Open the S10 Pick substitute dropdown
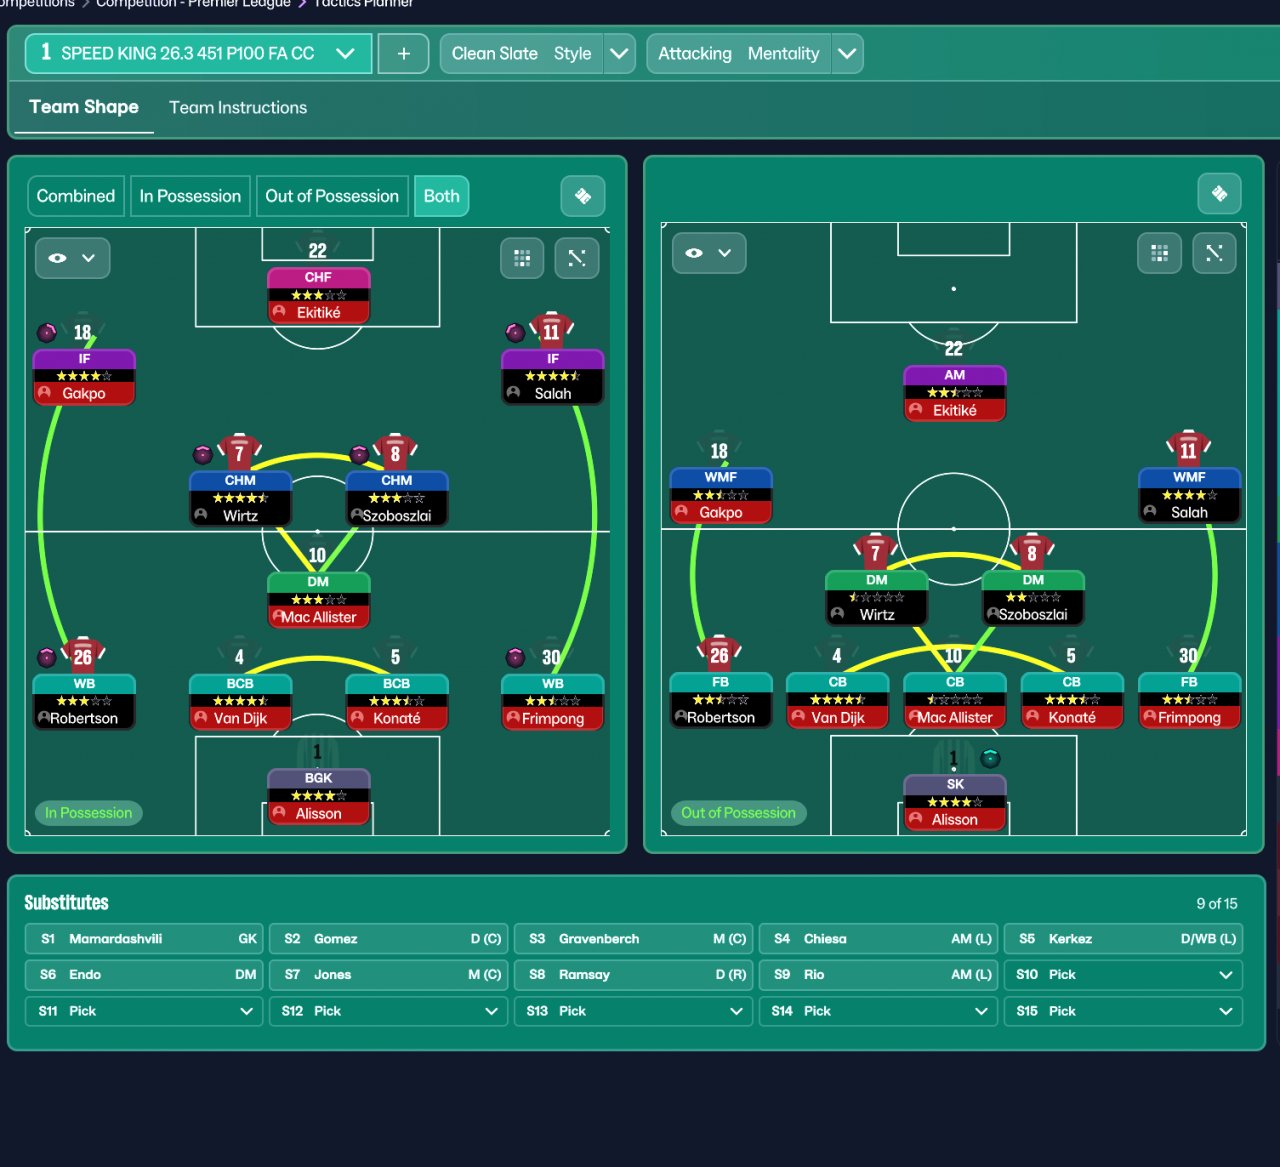Screen dimensions: 1280x1167 (x=1123, y=975)
